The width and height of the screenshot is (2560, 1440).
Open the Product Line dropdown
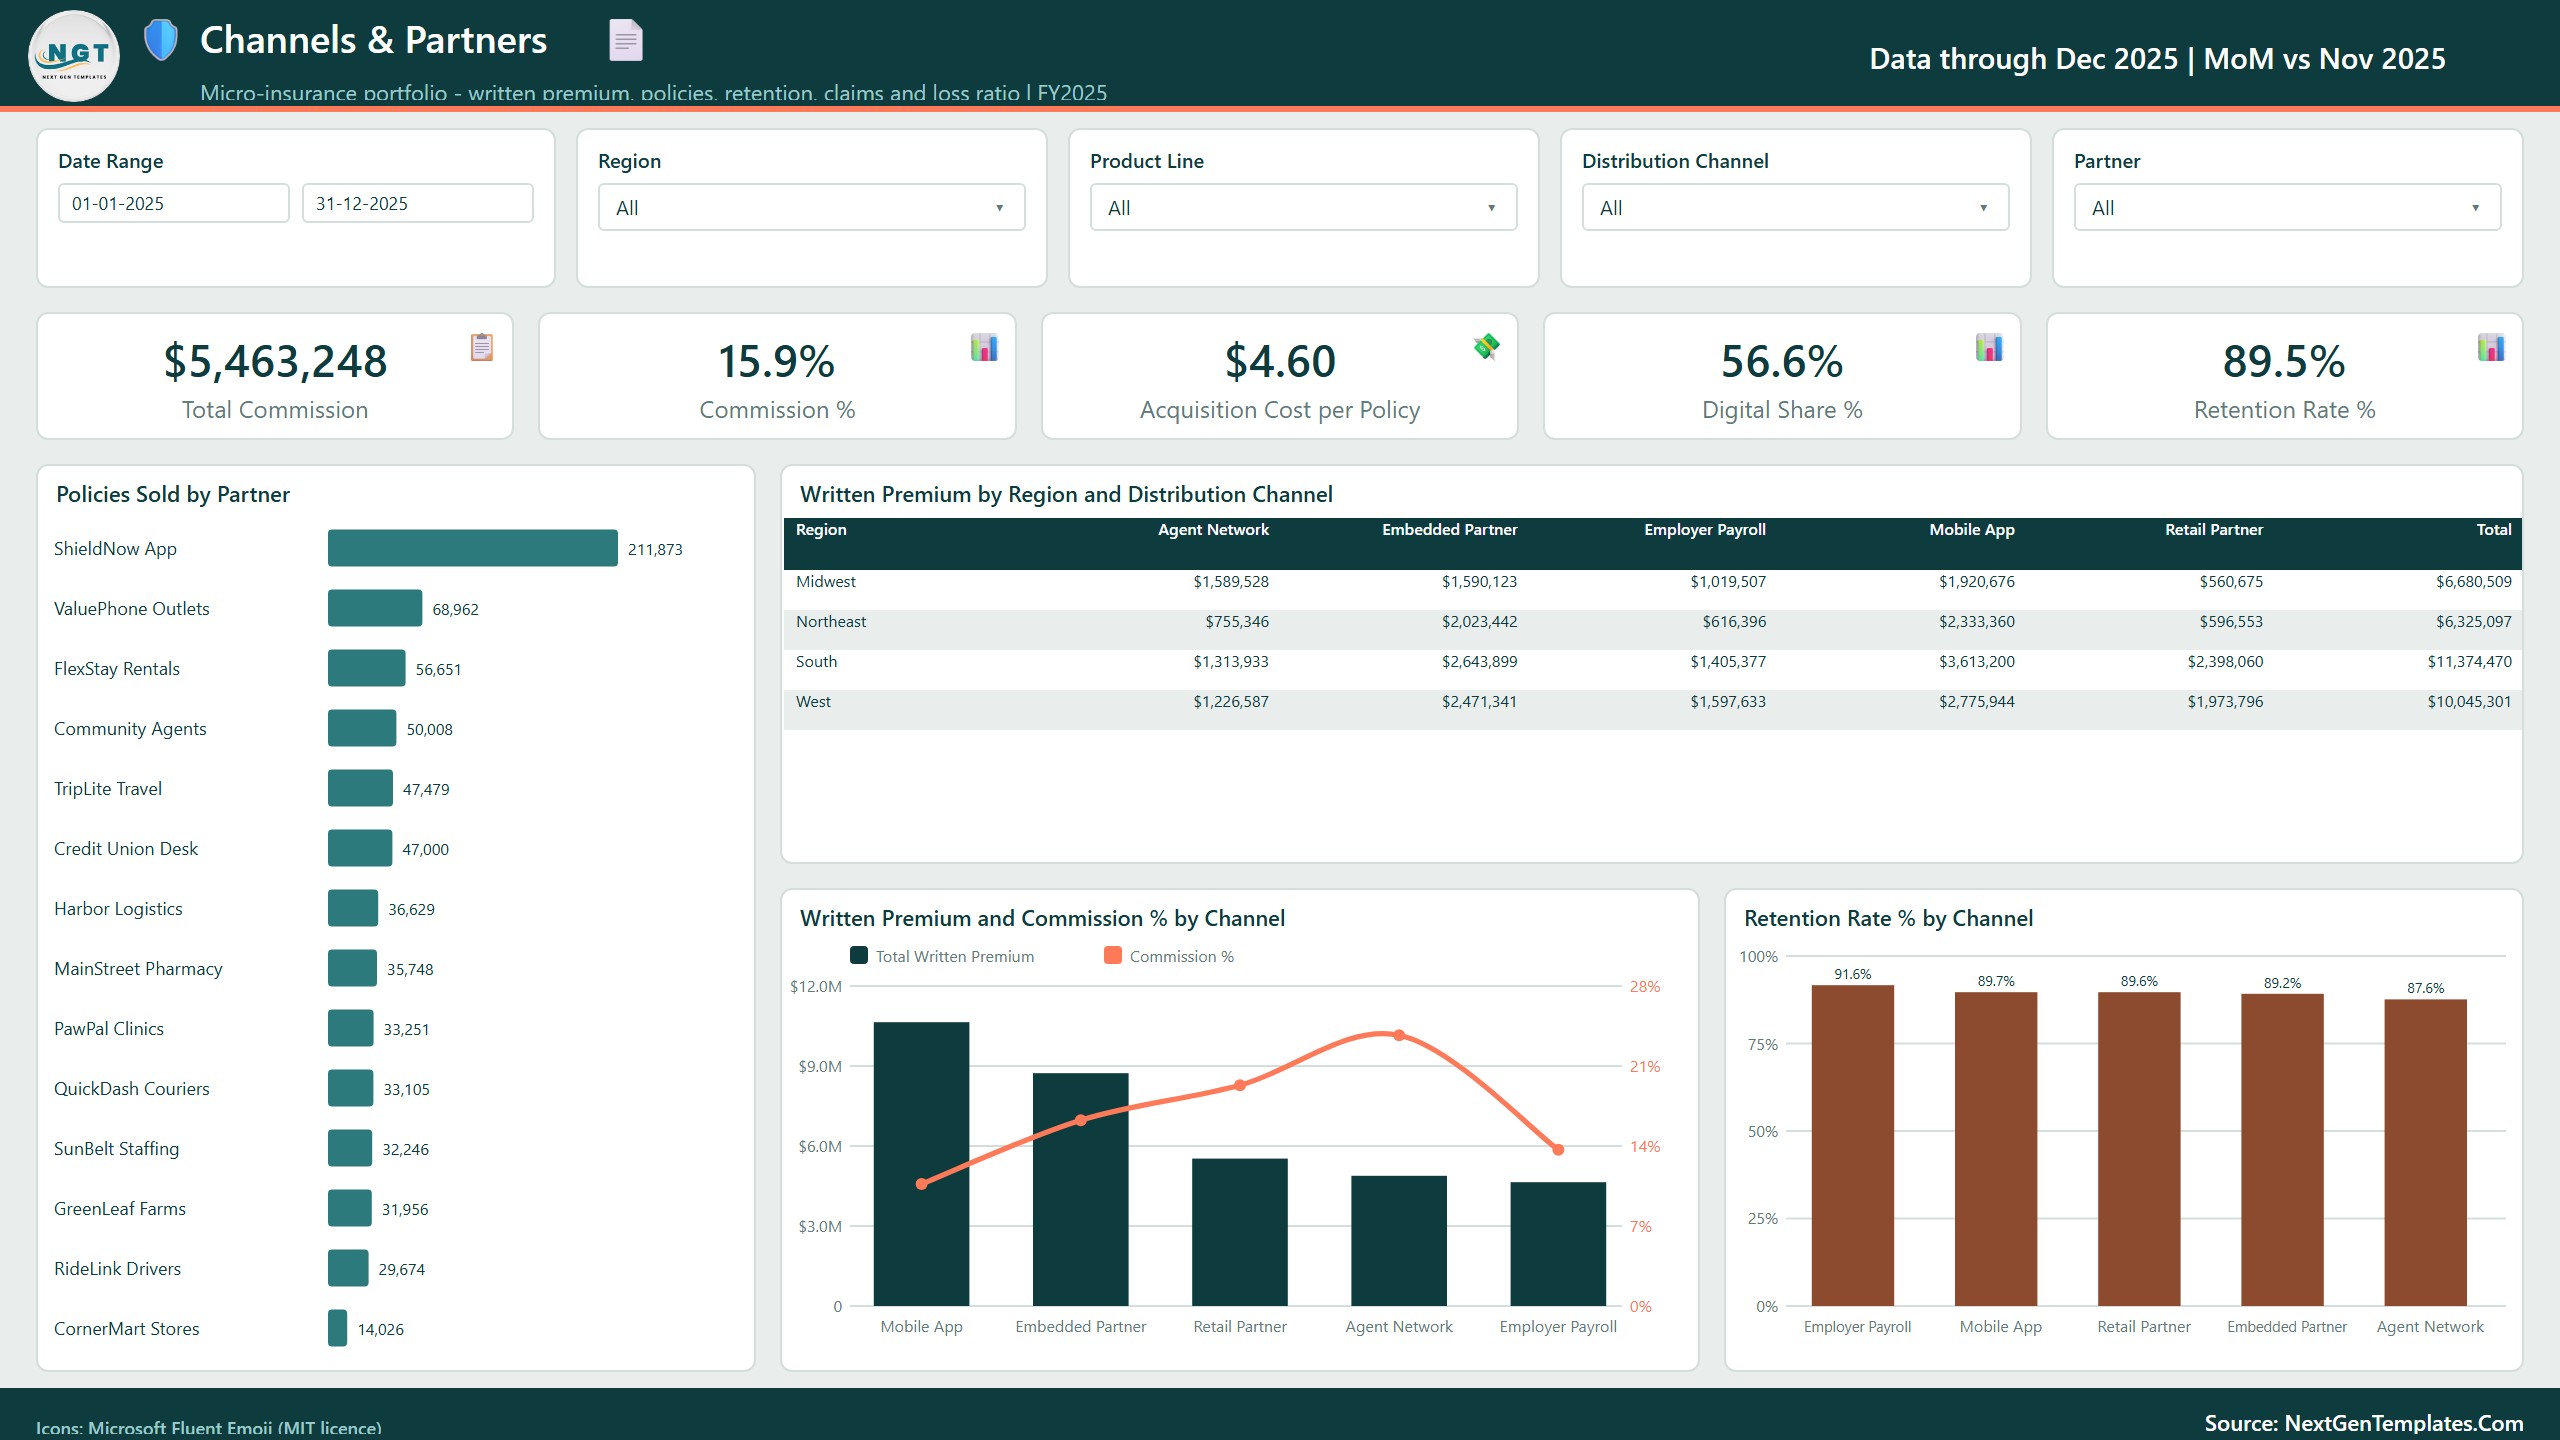(x=1303, y=207)
